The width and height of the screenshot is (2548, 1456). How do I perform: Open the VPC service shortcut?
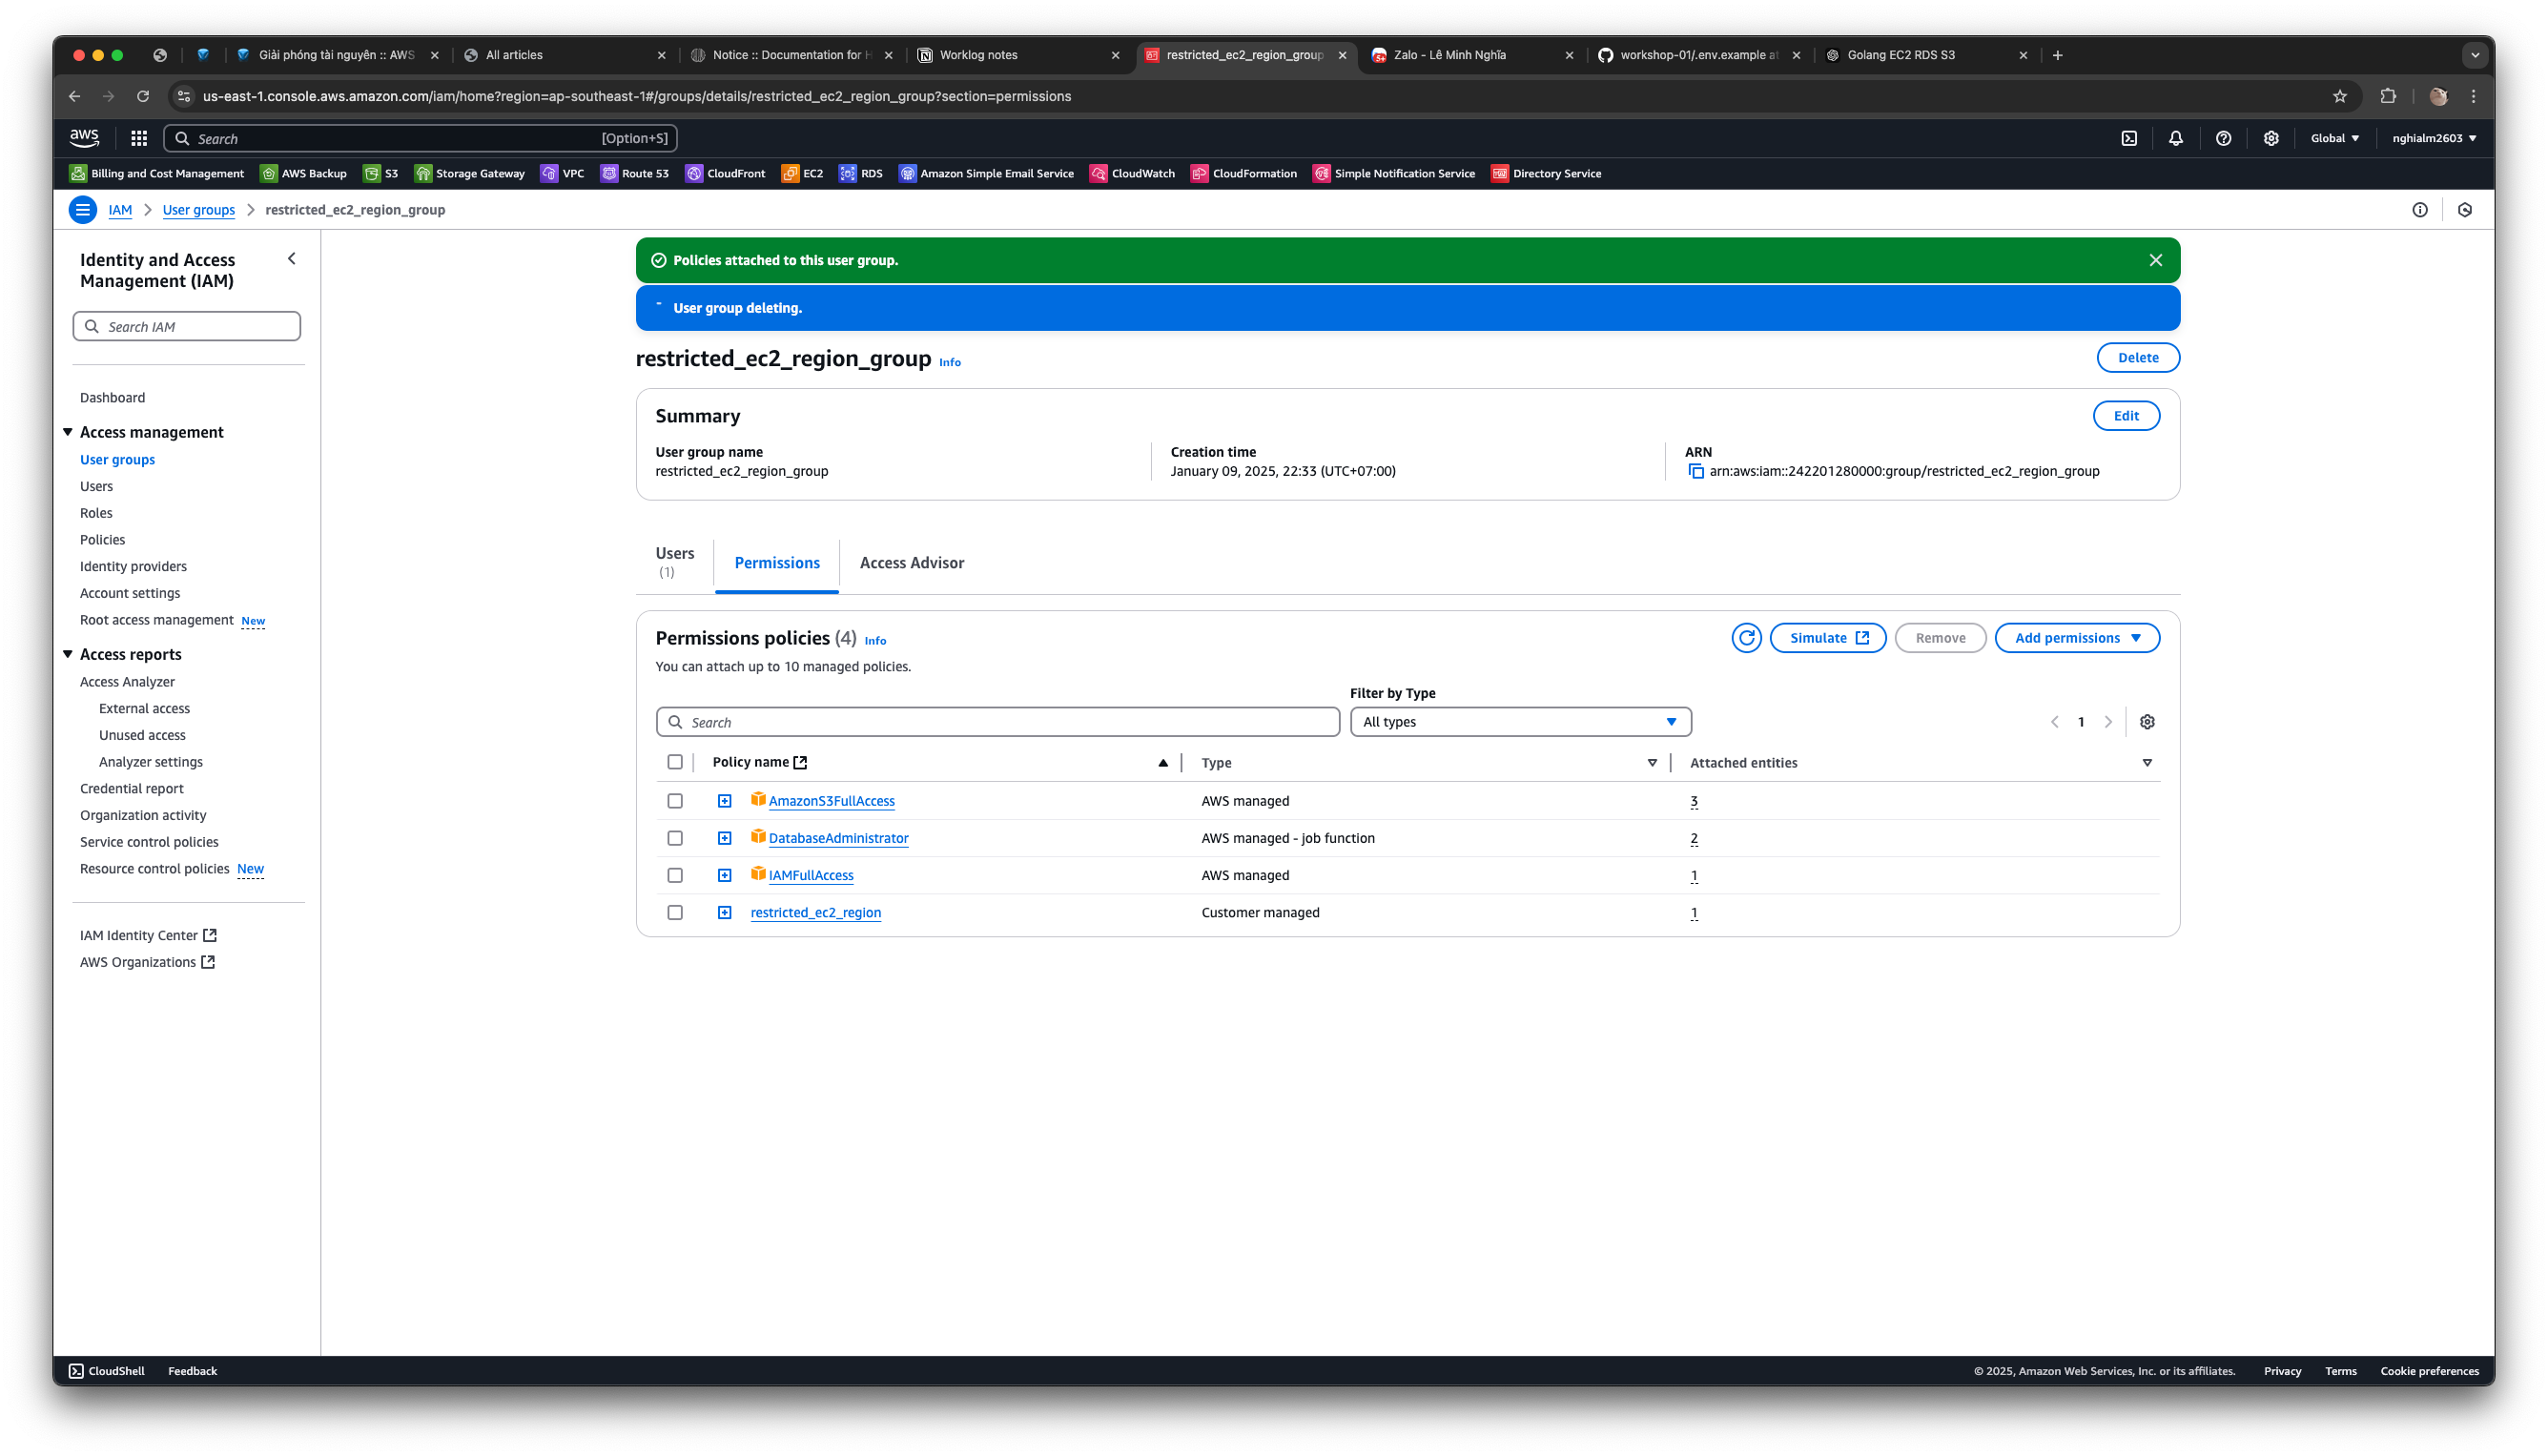563,173
